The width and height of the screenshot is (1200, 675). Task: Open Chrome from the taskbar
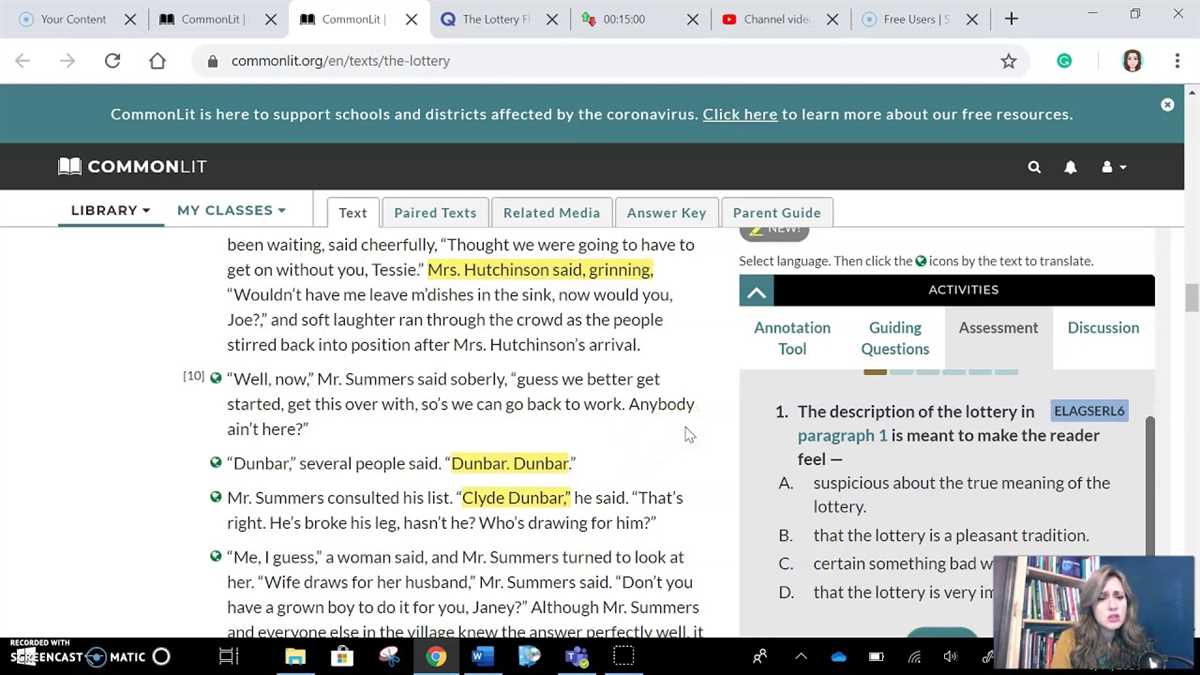[436, 657]
